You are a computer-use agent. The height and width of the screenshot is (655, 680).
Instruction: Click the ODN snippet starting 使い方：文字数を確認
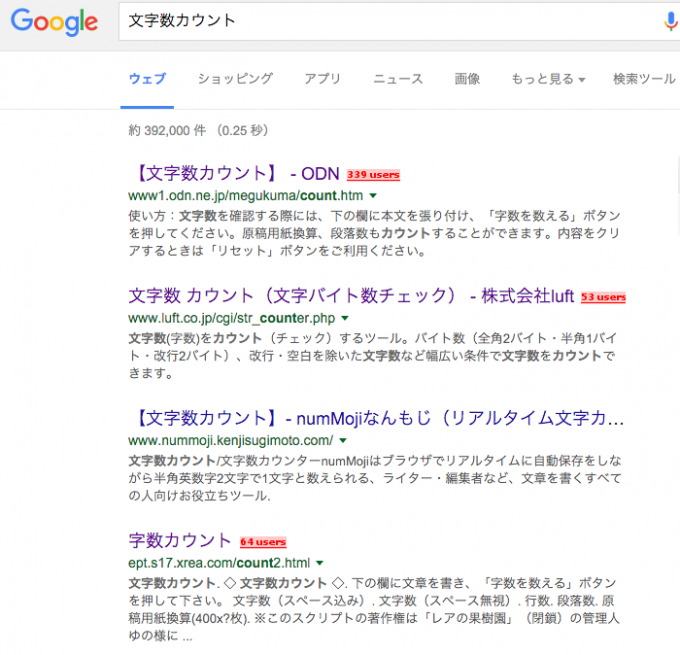pos(375,233)
